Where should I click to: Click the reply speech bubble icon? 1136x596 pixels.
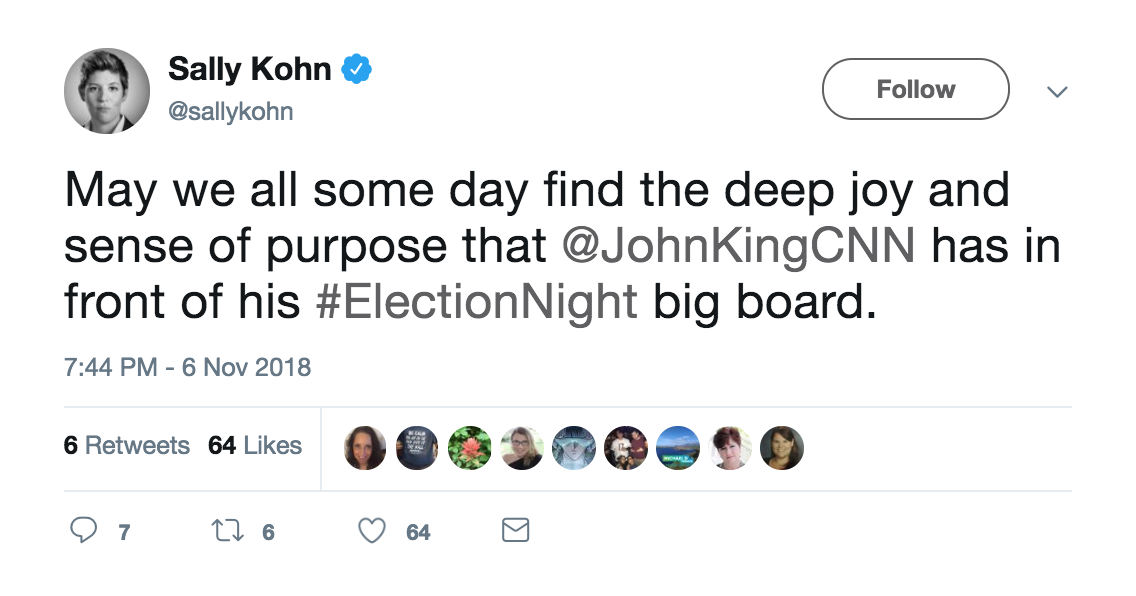[x=83, y=531]
